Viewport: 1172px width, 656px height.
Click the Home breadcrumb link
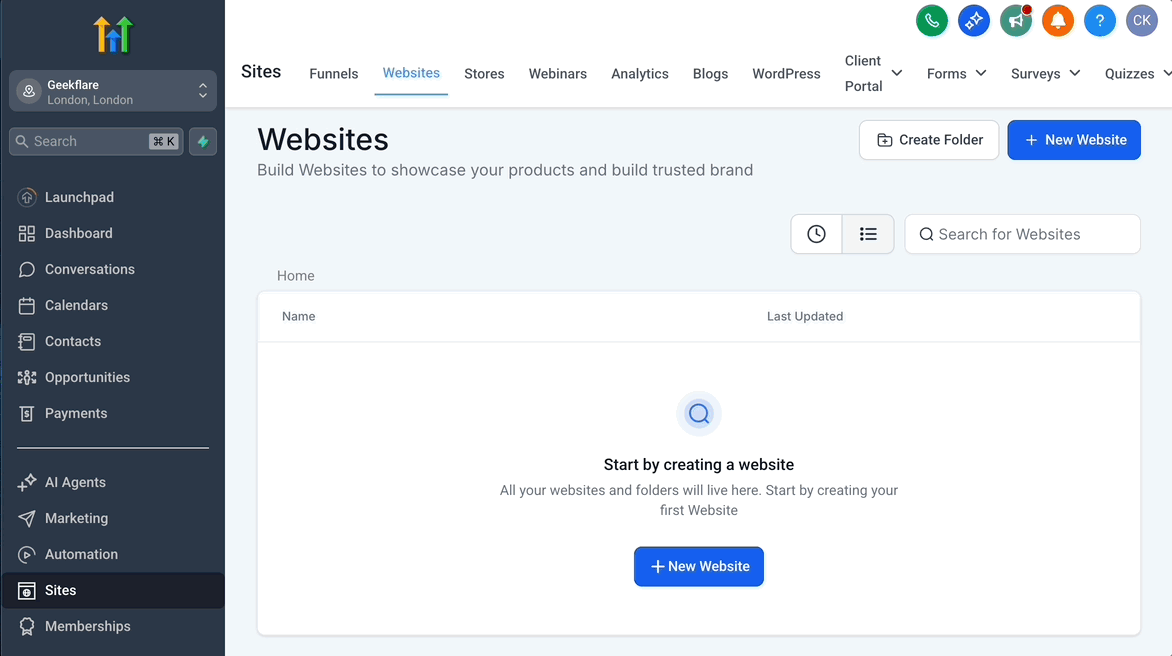pyautogui.click(x=295, y=276)
